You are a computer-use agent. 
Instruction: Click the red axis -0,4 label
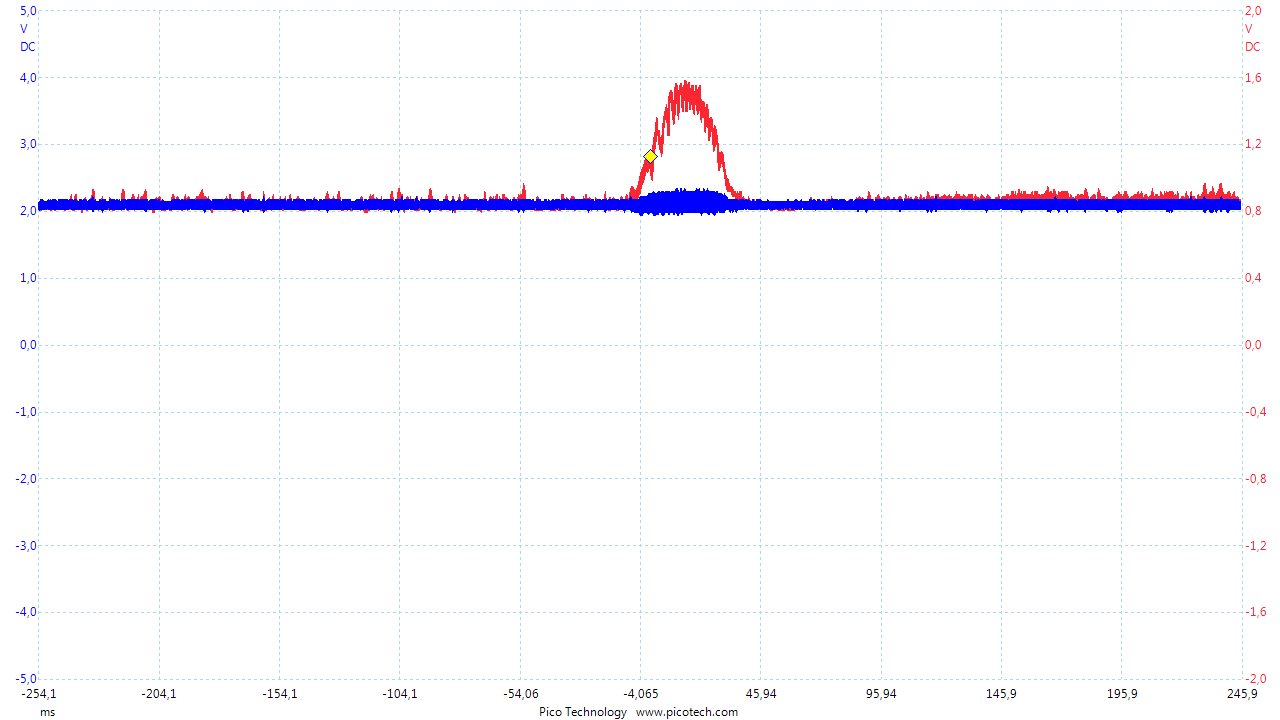1255,412
